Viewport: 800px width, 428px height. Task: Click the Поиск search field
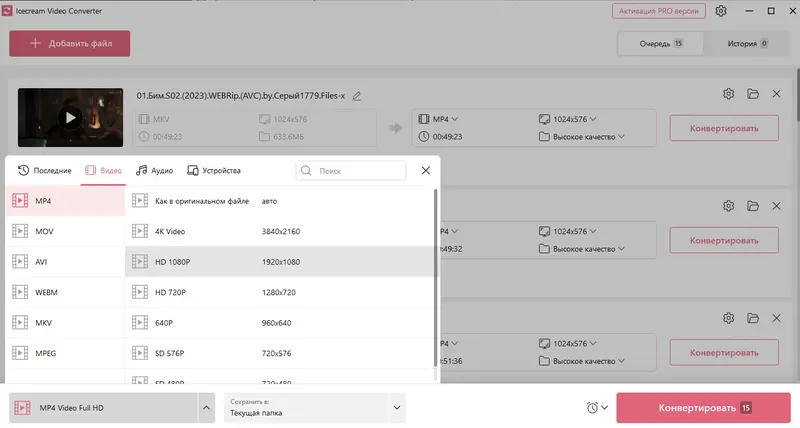click(x=351, y=171)
